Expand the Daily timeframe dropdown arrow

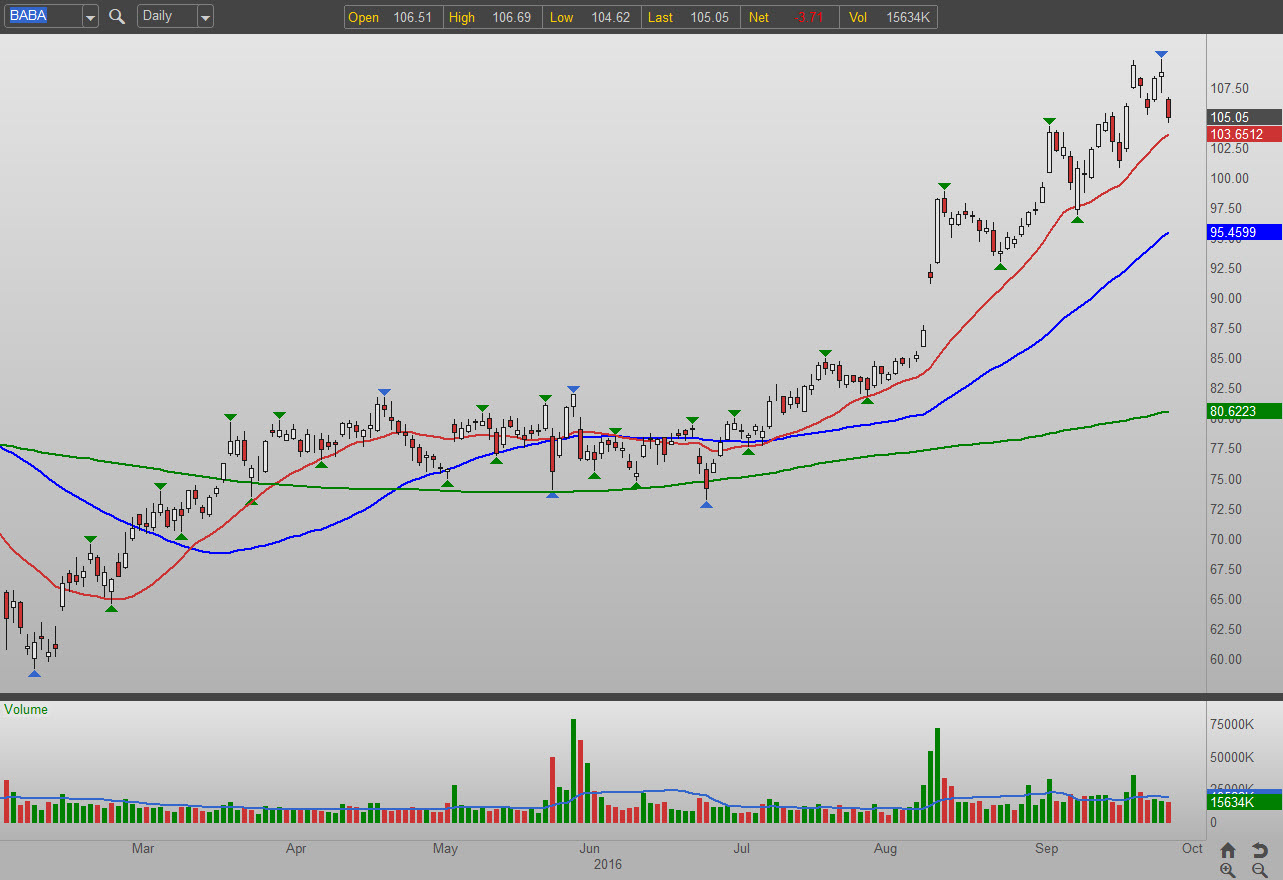(205, 17)
